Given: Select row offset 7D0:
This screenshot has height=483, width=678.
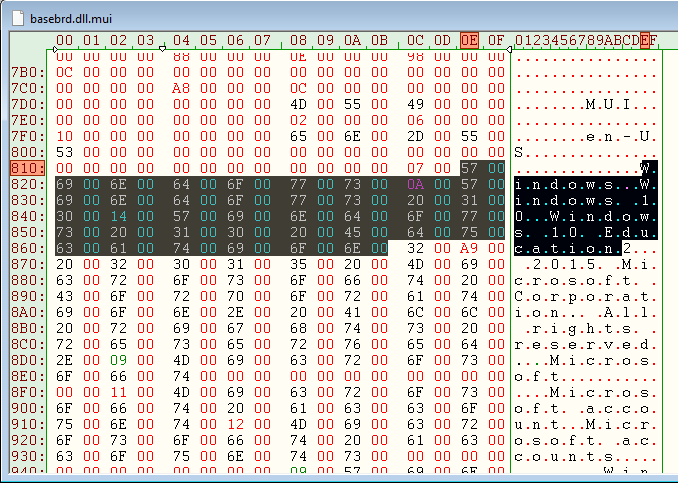Looking at the screenshot, I should pos(28,104).
